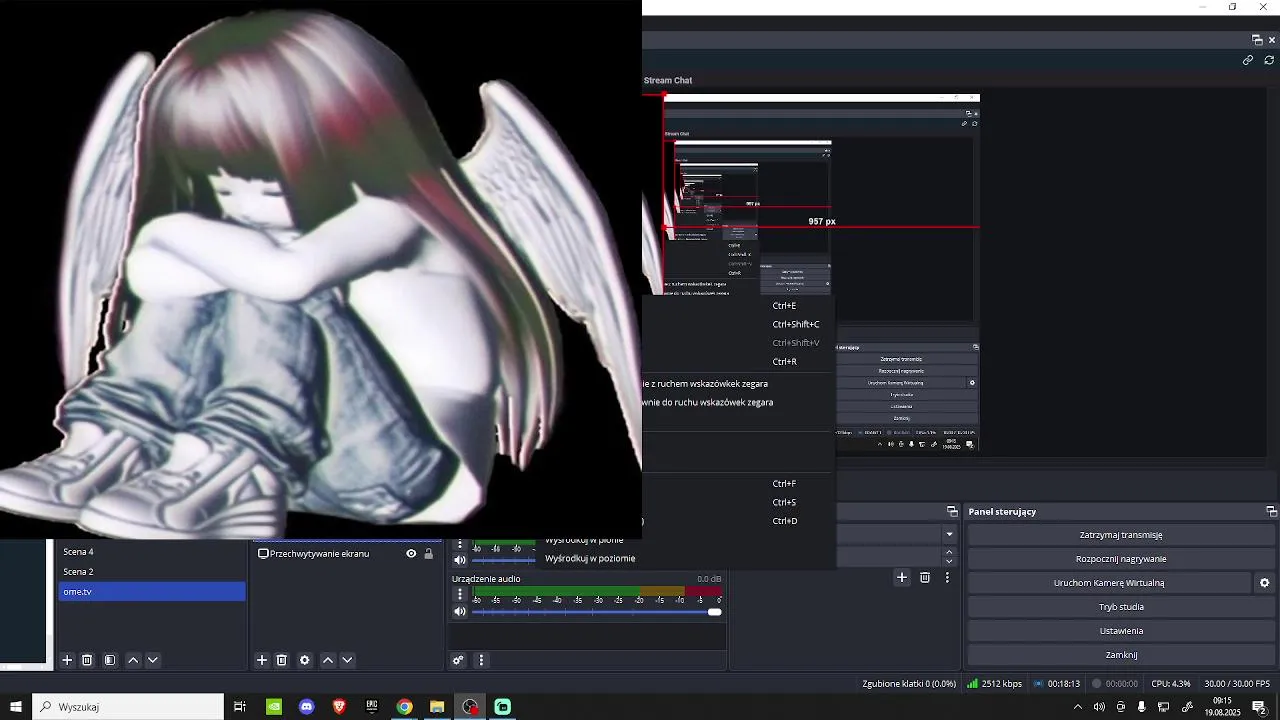Click Rozpocznij nagrywanie button
The width and height of the screenshot is (1280, 720).
tap(1121, 559)
